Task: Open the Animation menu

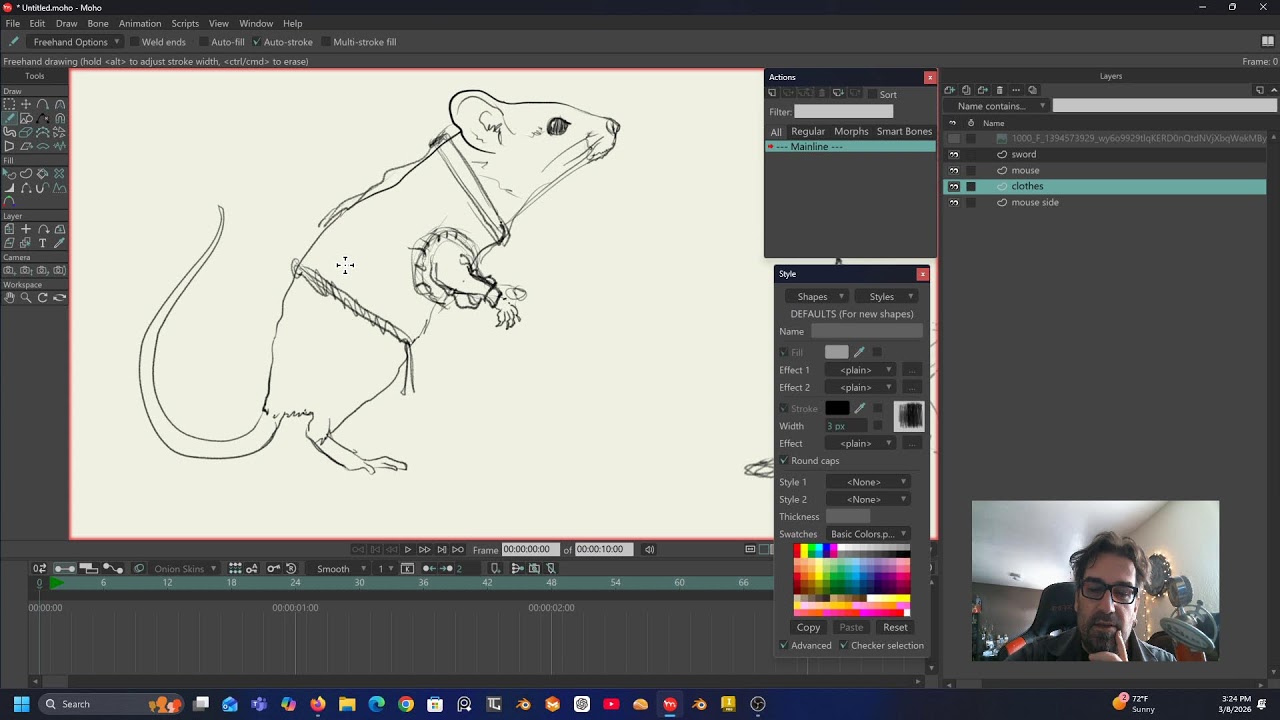Action: (x=140, y=23)
